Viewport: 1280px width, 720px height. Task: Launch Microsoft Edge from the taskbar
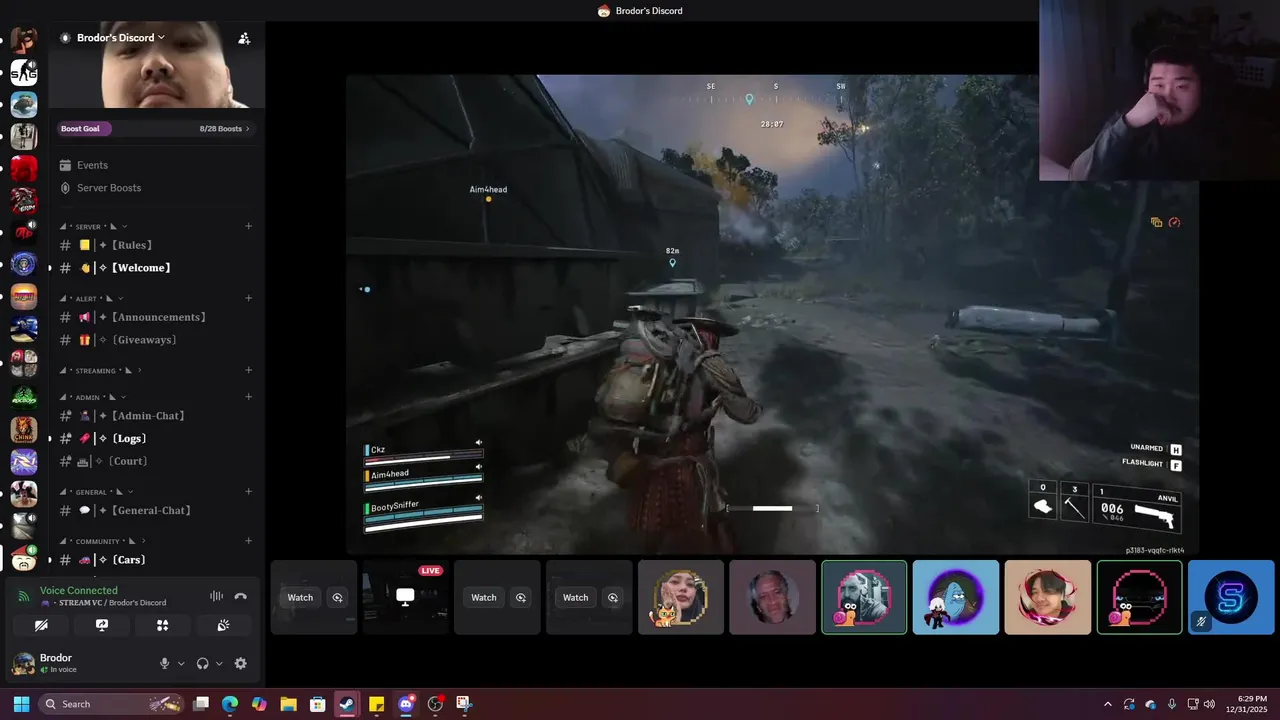click(x=230, y=704)
